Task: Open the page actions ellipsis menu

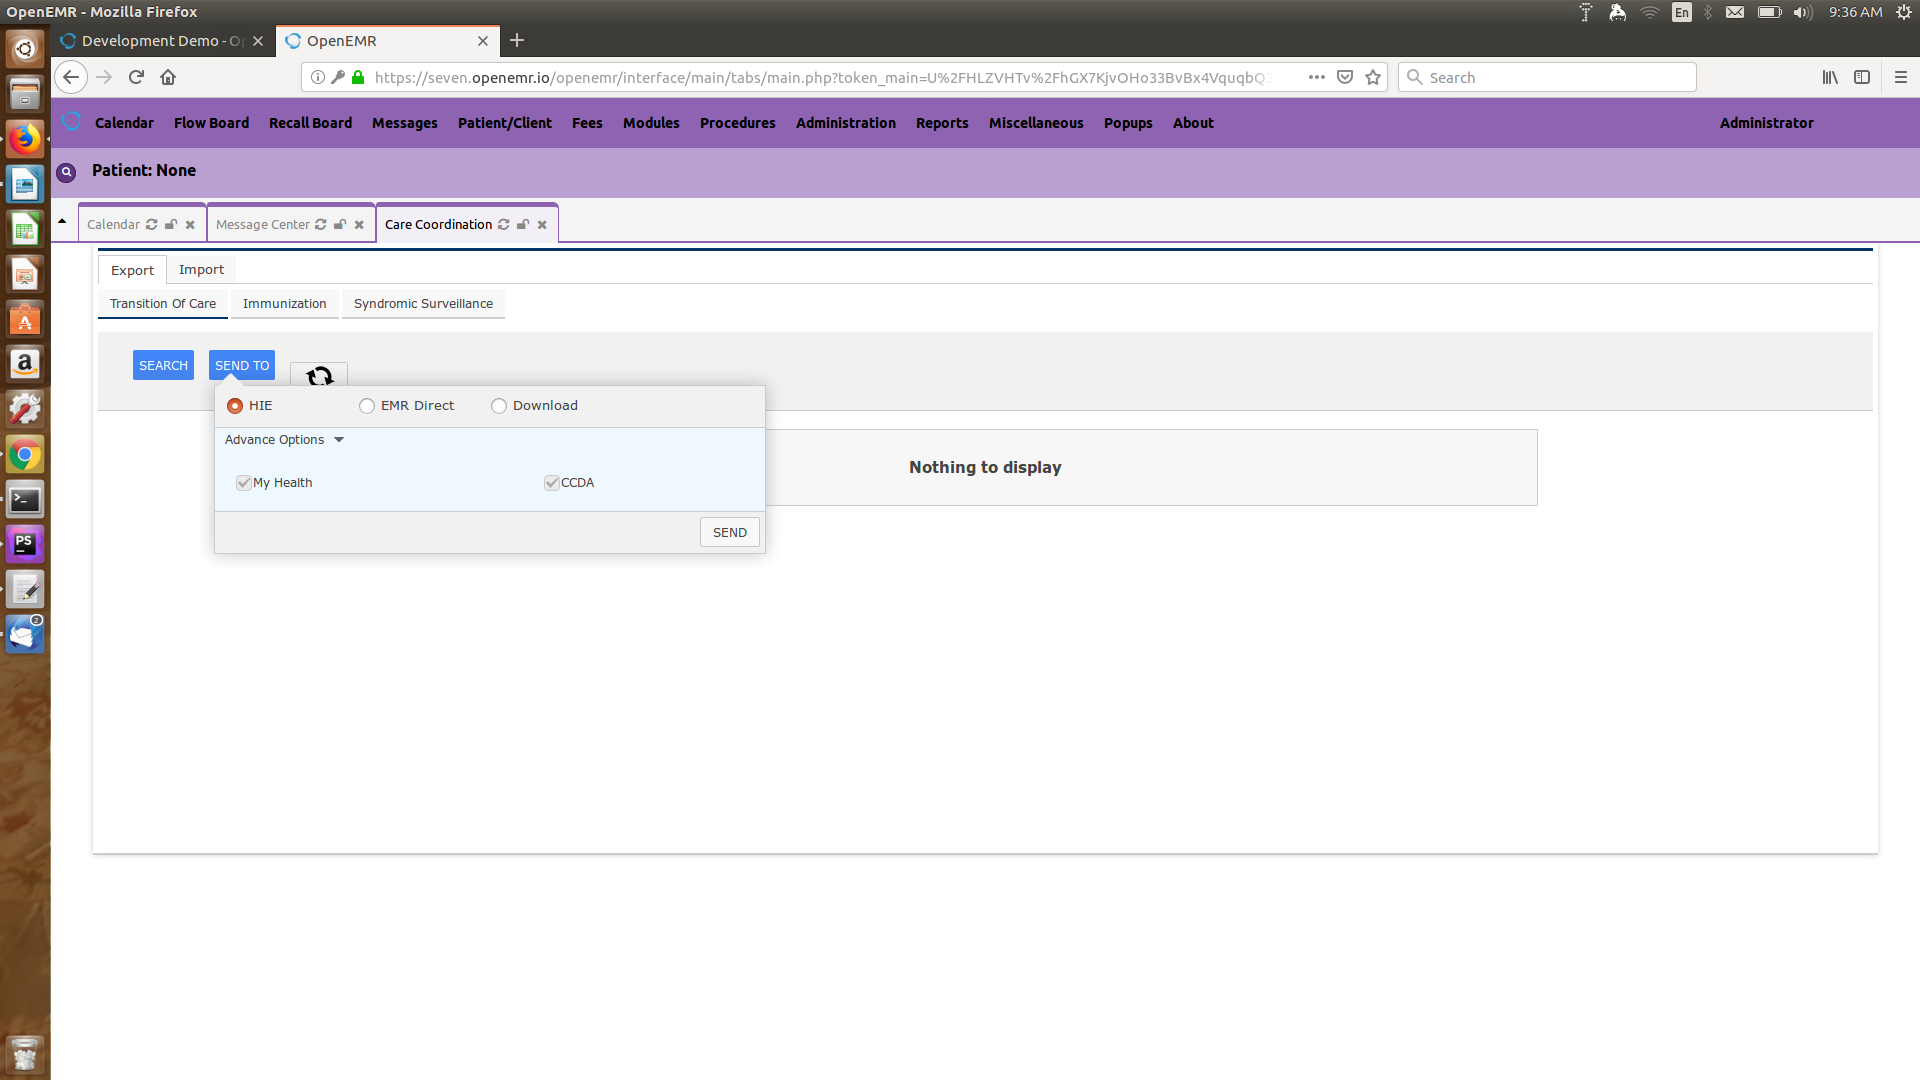Action: [1316, 77]
